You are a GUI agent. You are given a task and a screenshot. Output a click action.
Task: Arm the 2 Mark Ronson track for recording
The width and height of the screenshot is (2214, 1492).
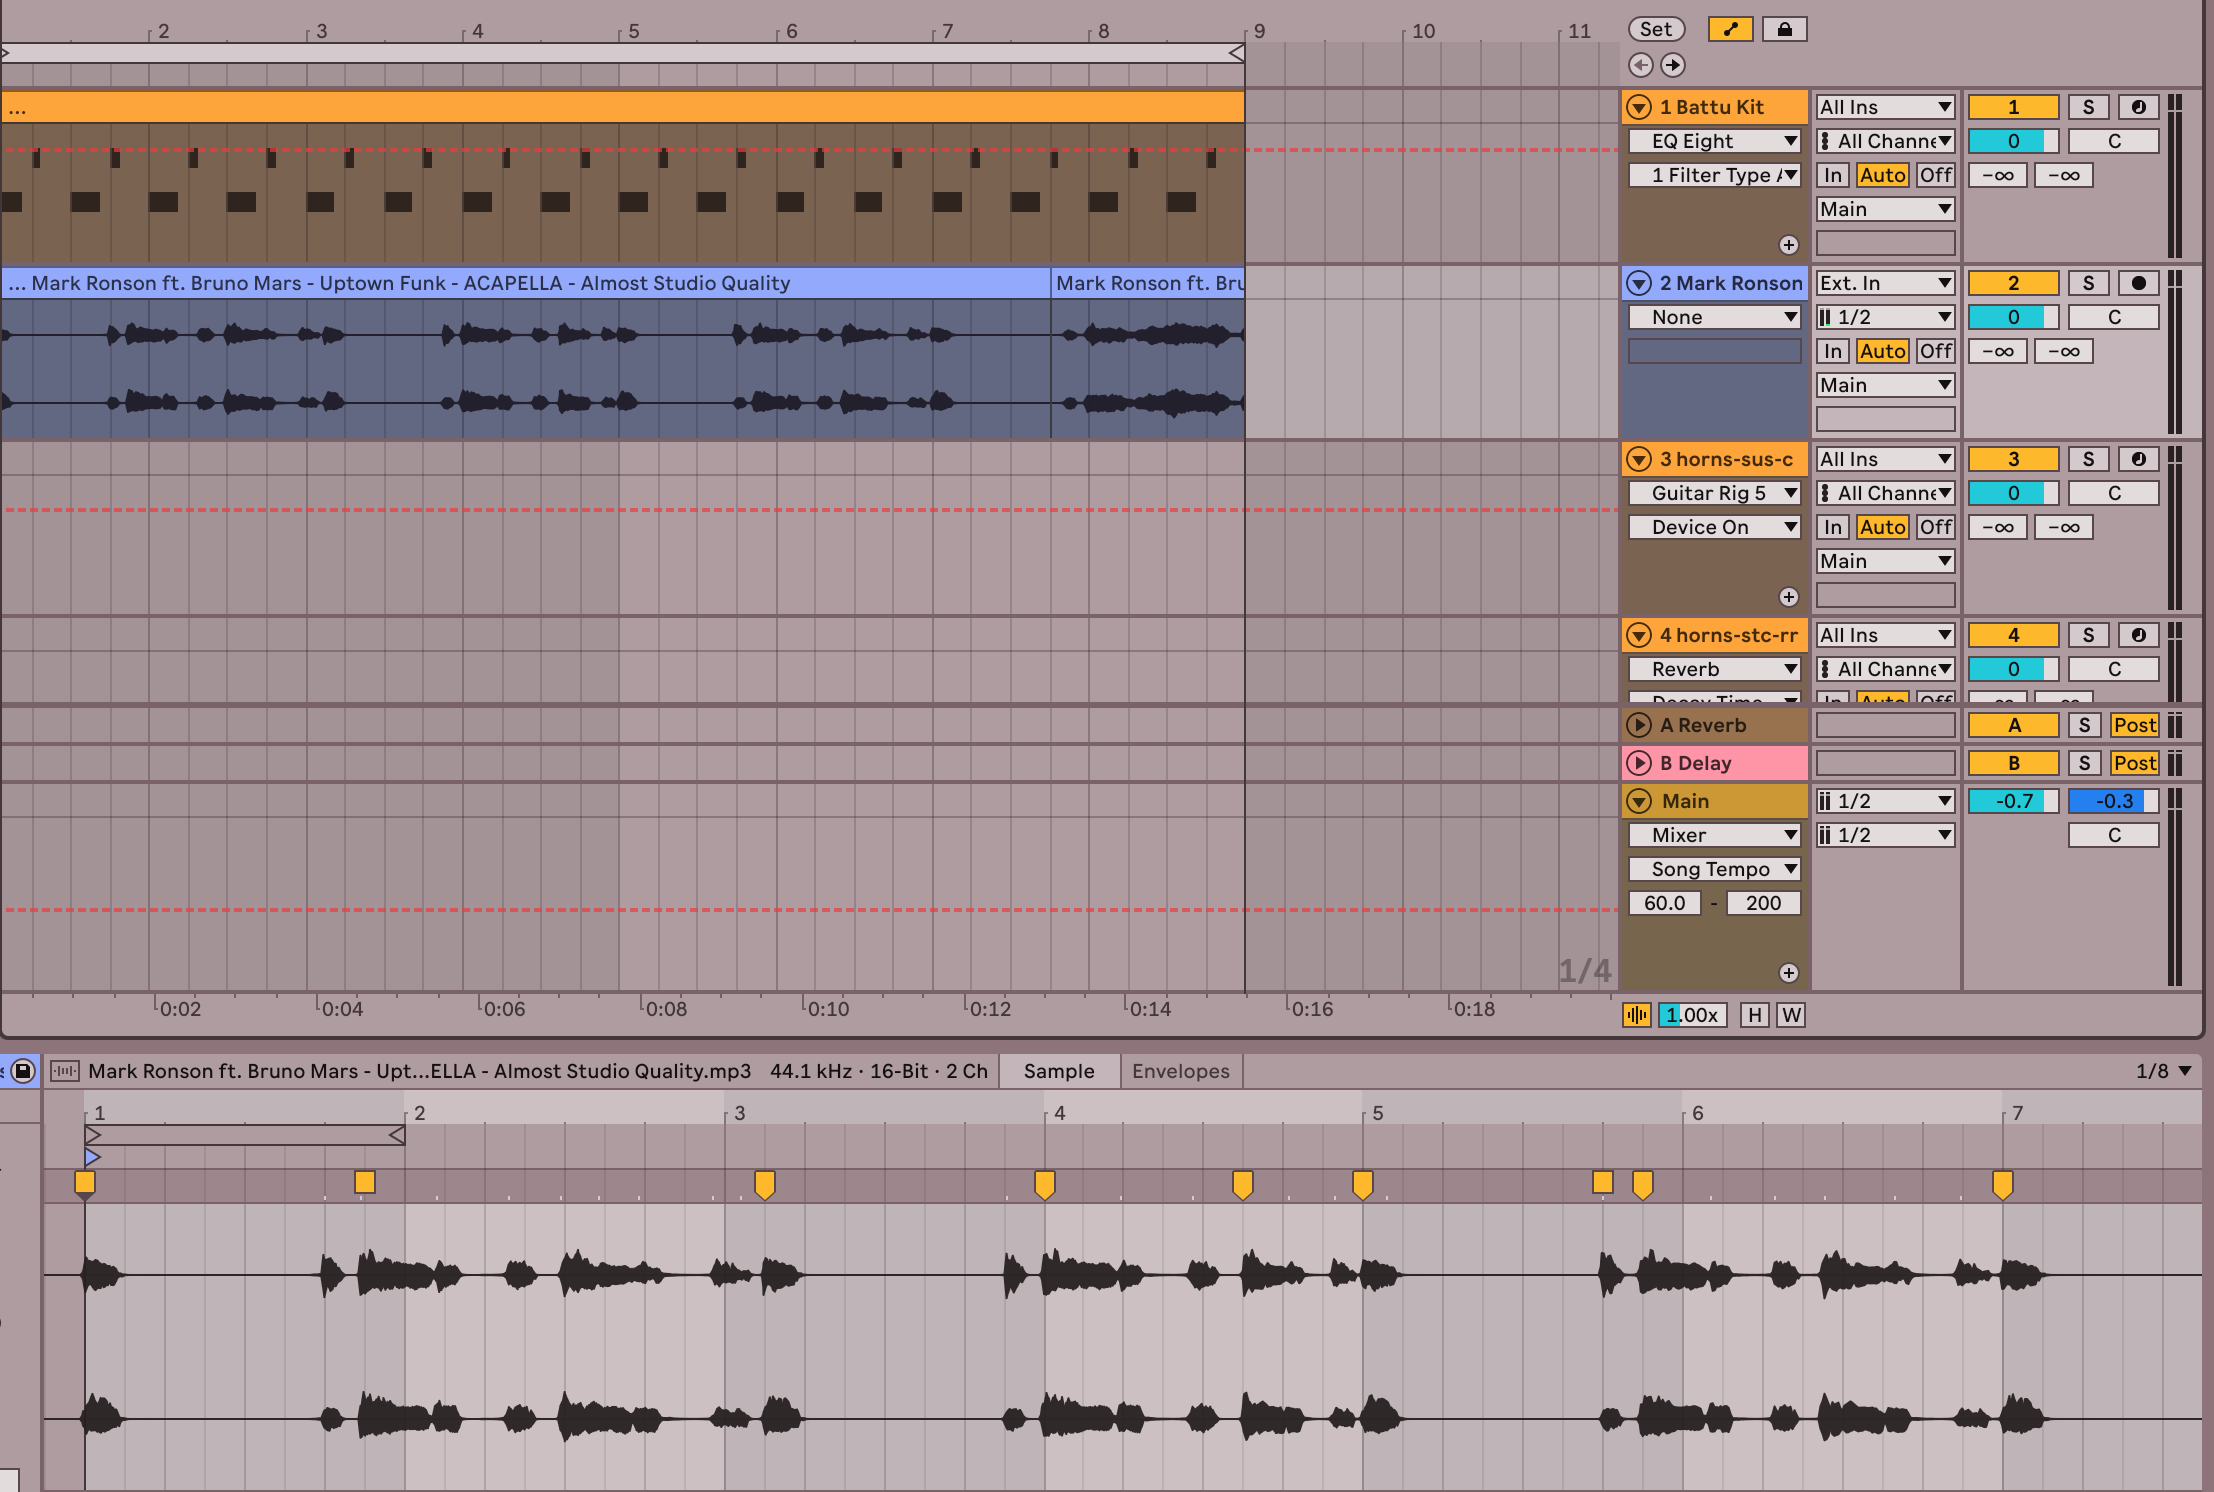click(x=2138, y=283)
